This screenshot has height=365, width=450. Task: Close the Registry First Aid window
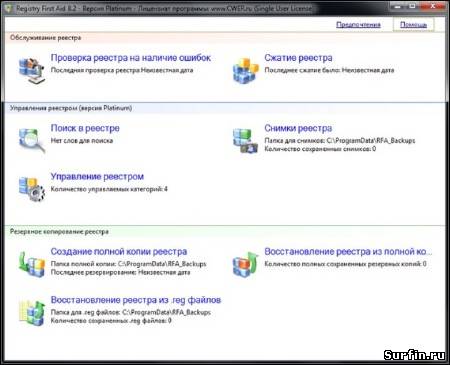(432, 6)
